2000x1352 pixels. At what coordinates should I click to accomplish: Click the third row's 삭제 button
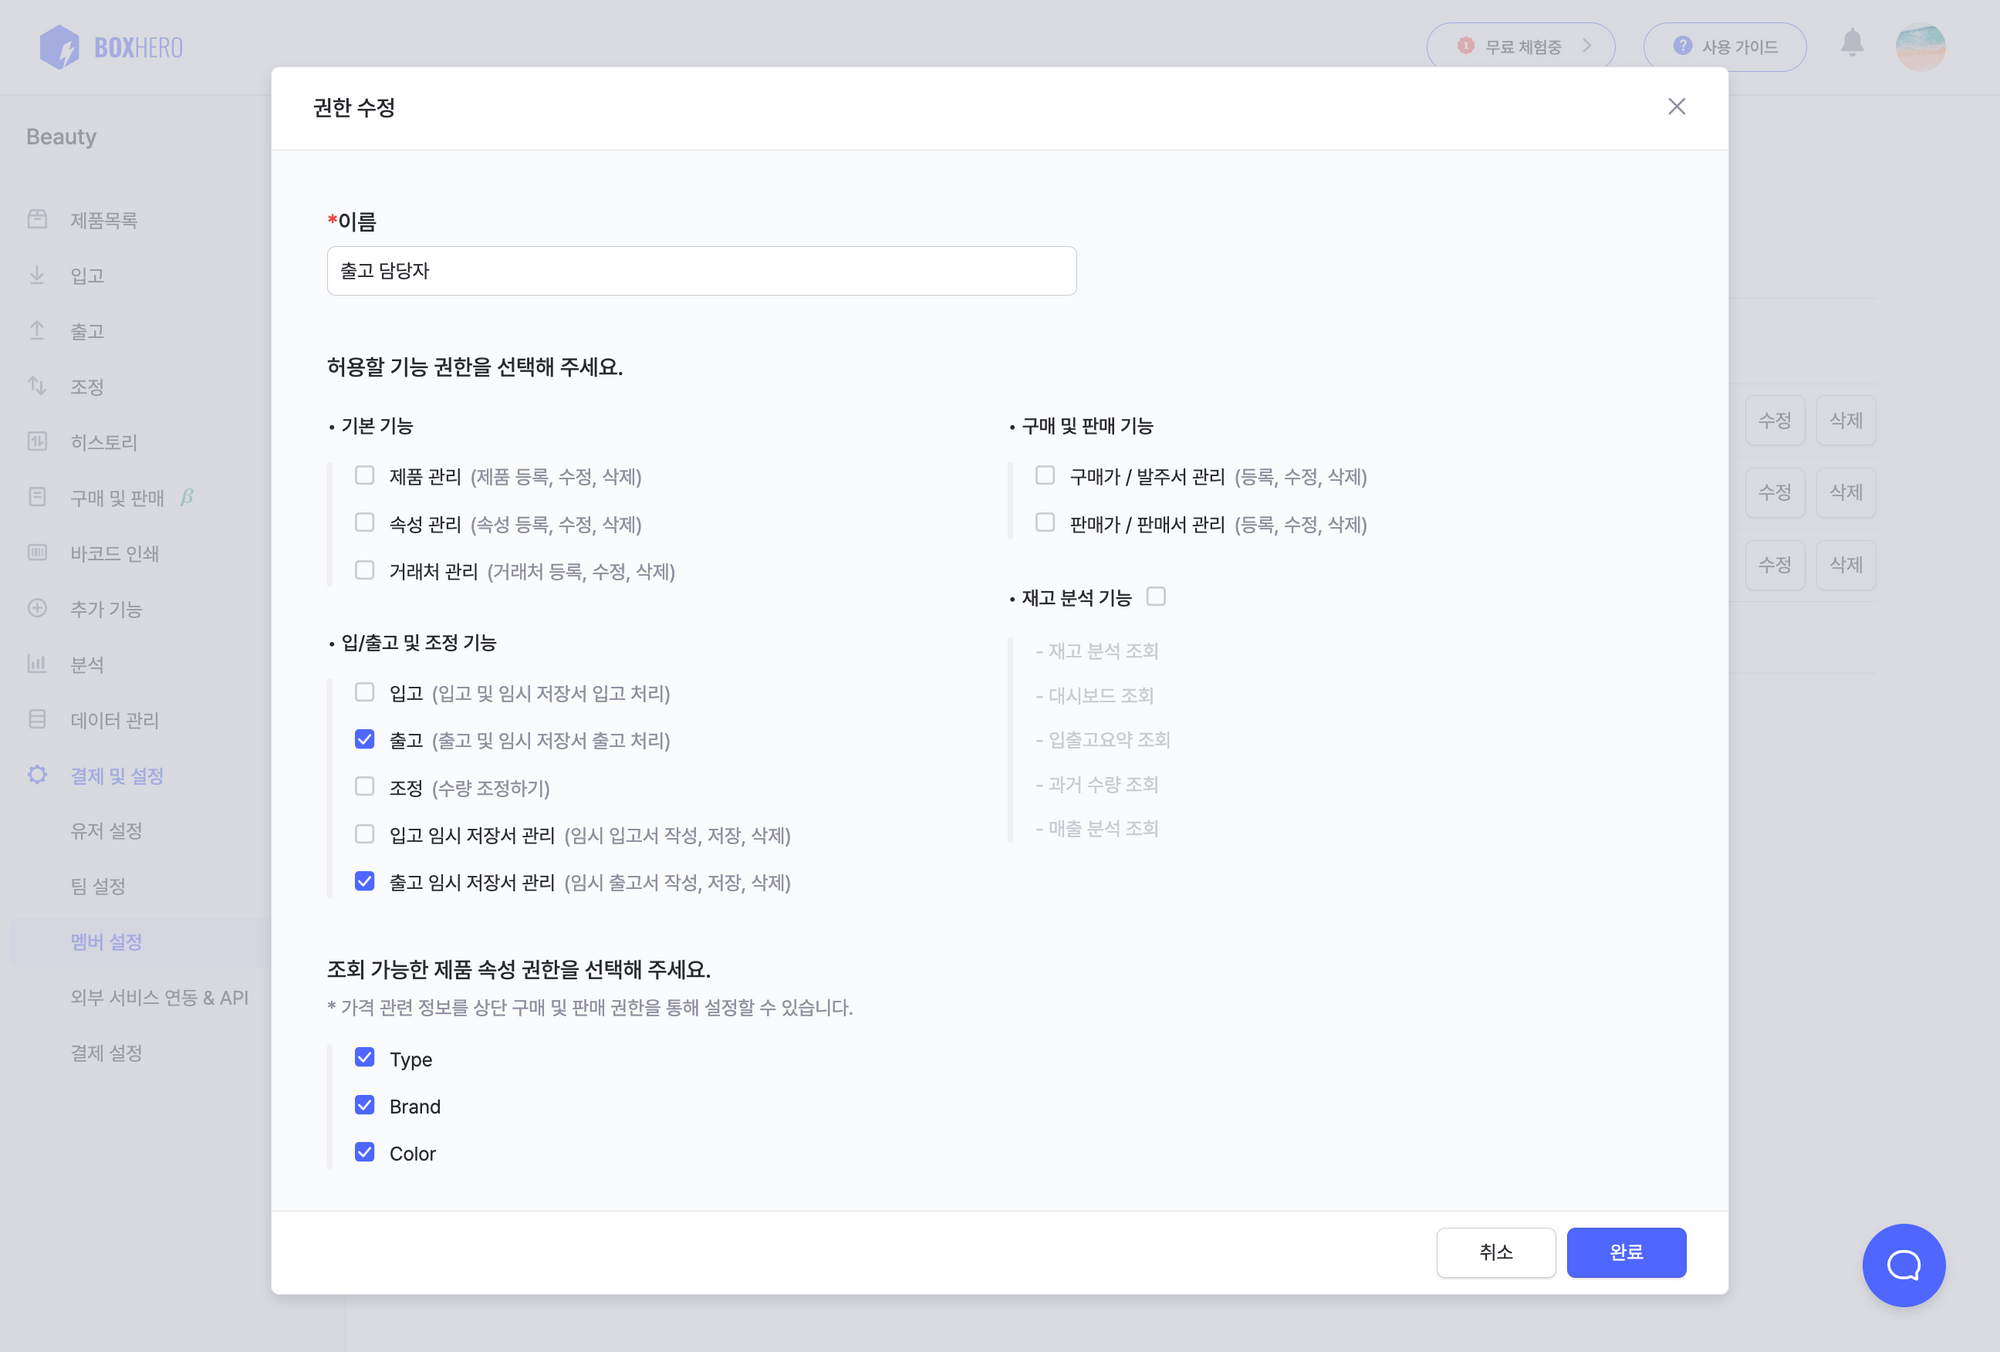(1846, 565)
